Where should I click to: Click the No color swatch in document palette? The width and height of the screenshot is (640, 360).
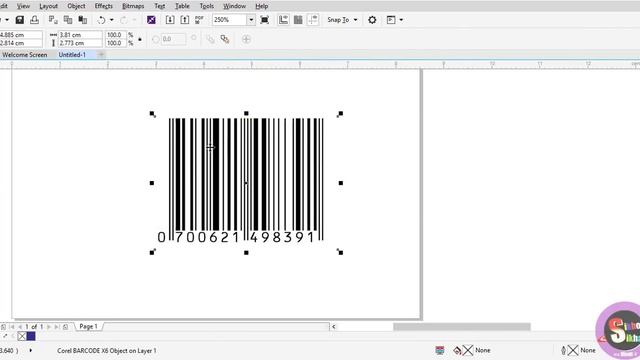[x=22, y=336]
